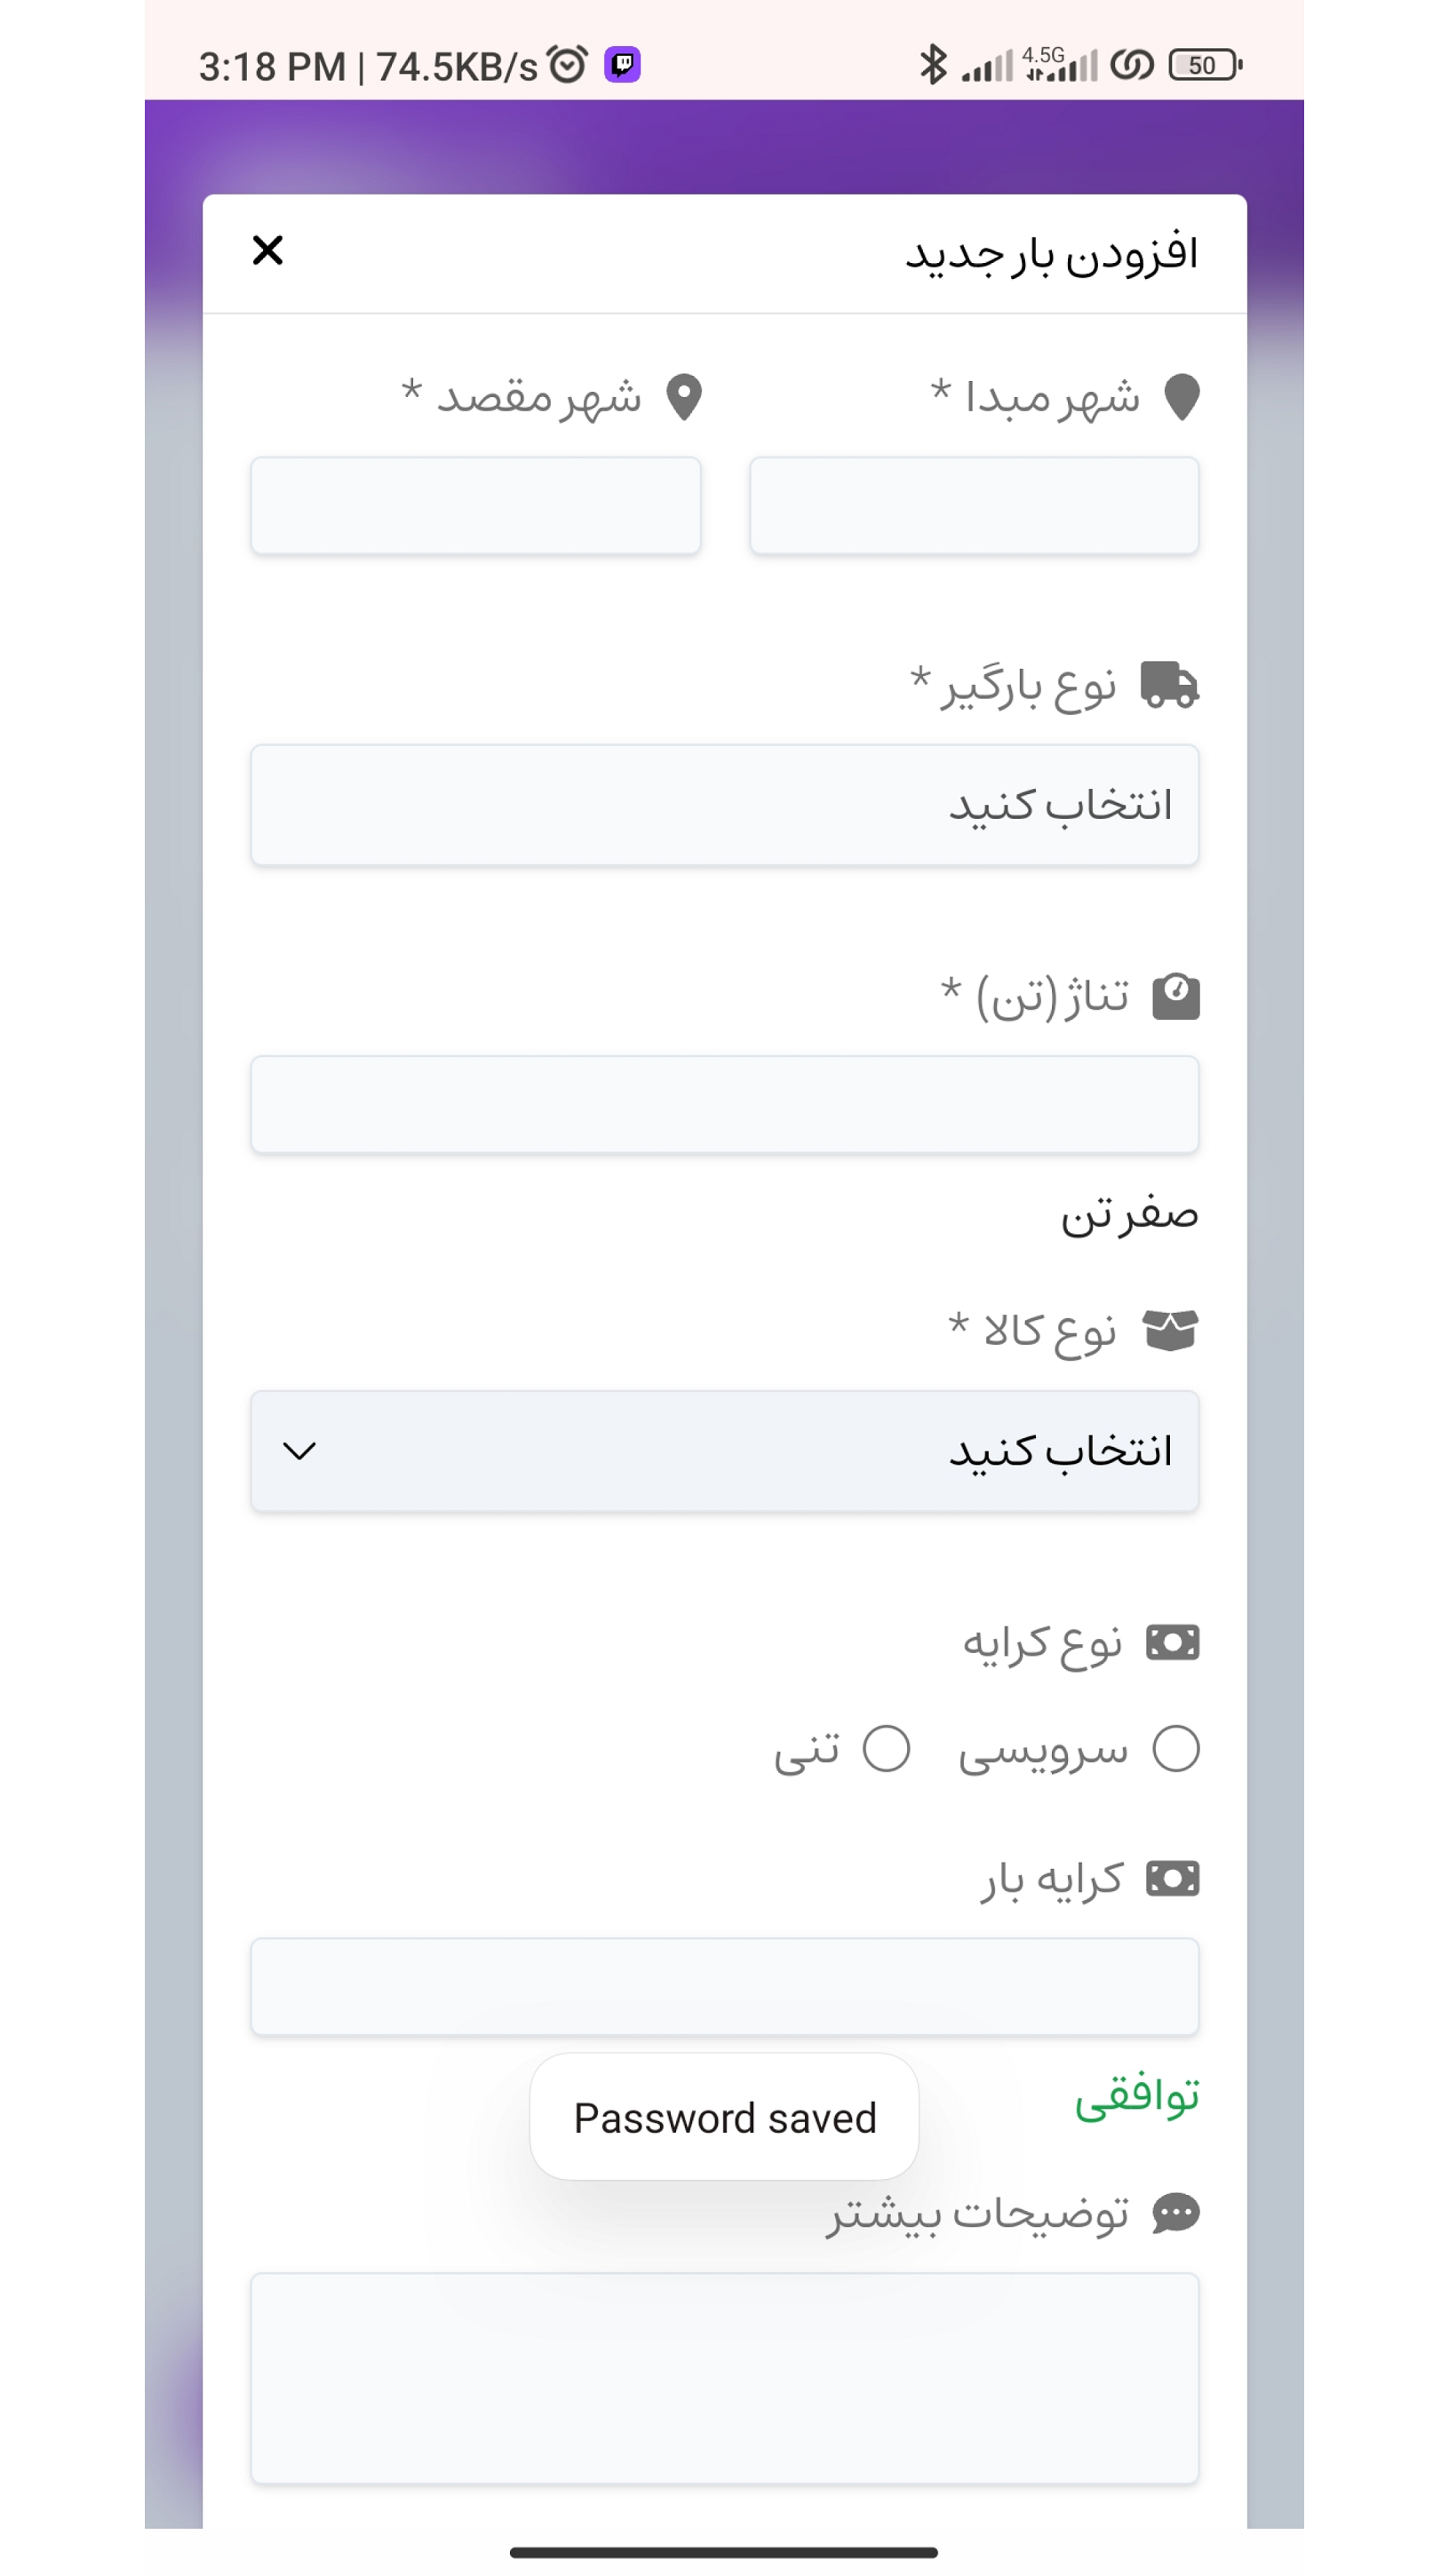Click the destination city map marker icon
Screen dimensions: 1449x2576
pos(684,397)
